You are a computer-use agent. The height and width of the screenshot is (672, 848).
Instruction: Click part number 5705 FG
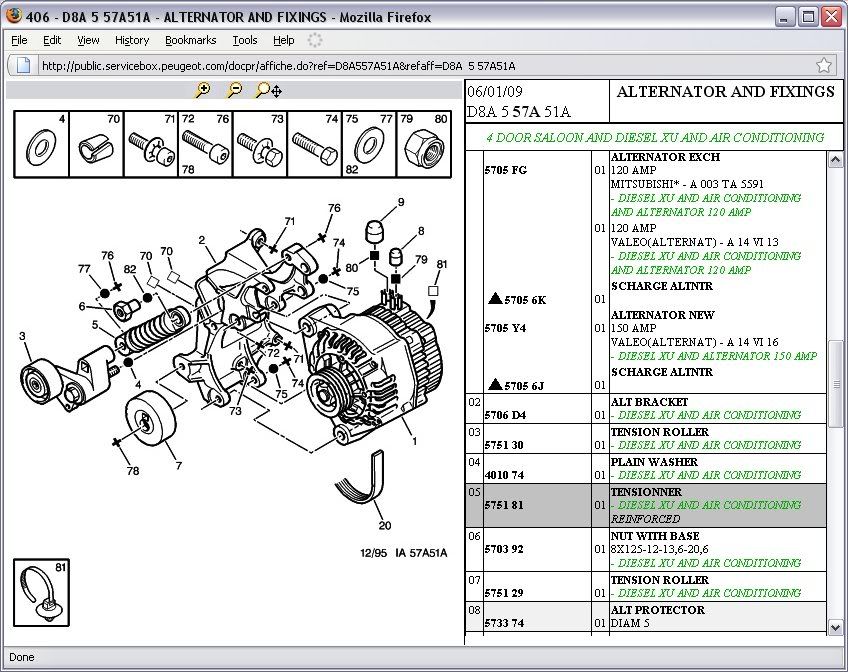pyautogui.click(x=506, y=170)
